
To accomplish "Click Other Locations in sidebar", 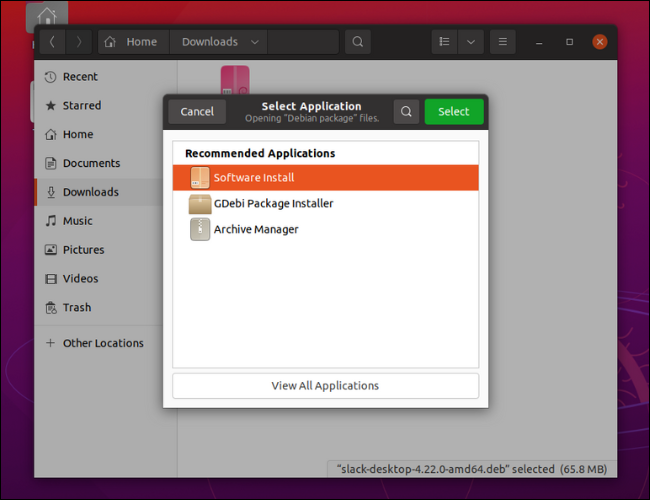I will (103, 343).
